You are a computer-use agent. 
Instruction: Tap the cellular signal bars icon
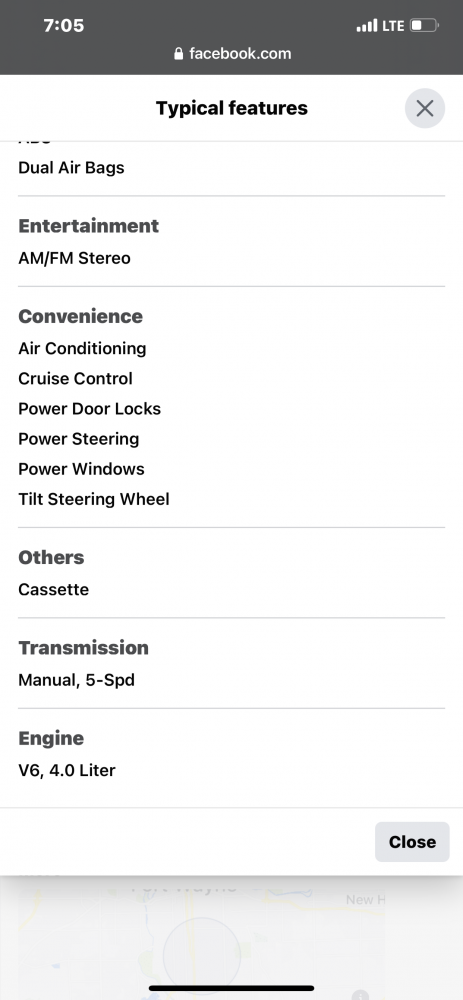[367, 26]
